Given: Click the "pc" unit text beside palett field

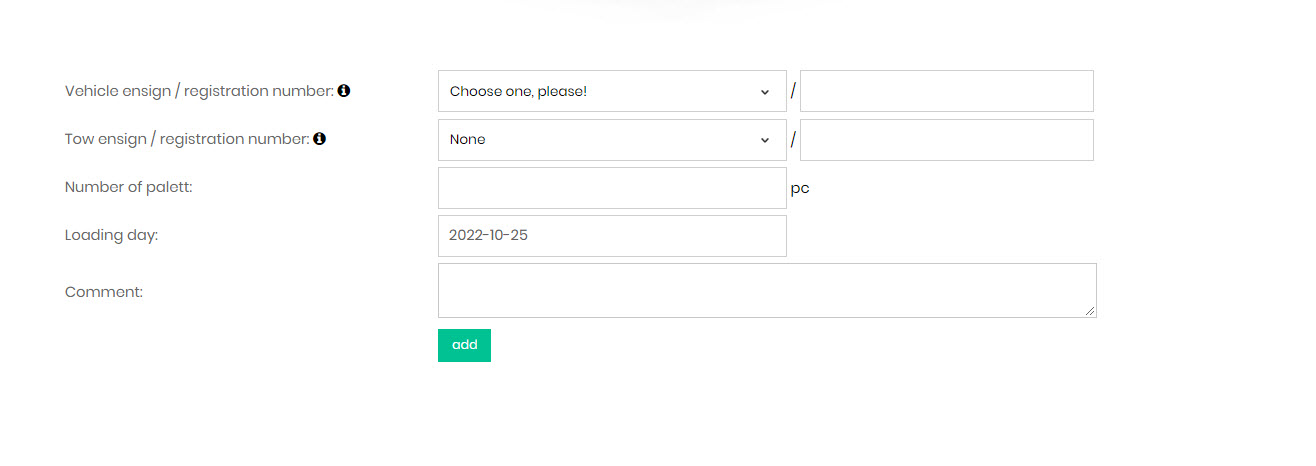Looking at the screenshot, I should pyautogui.click(x=800, y=188).
